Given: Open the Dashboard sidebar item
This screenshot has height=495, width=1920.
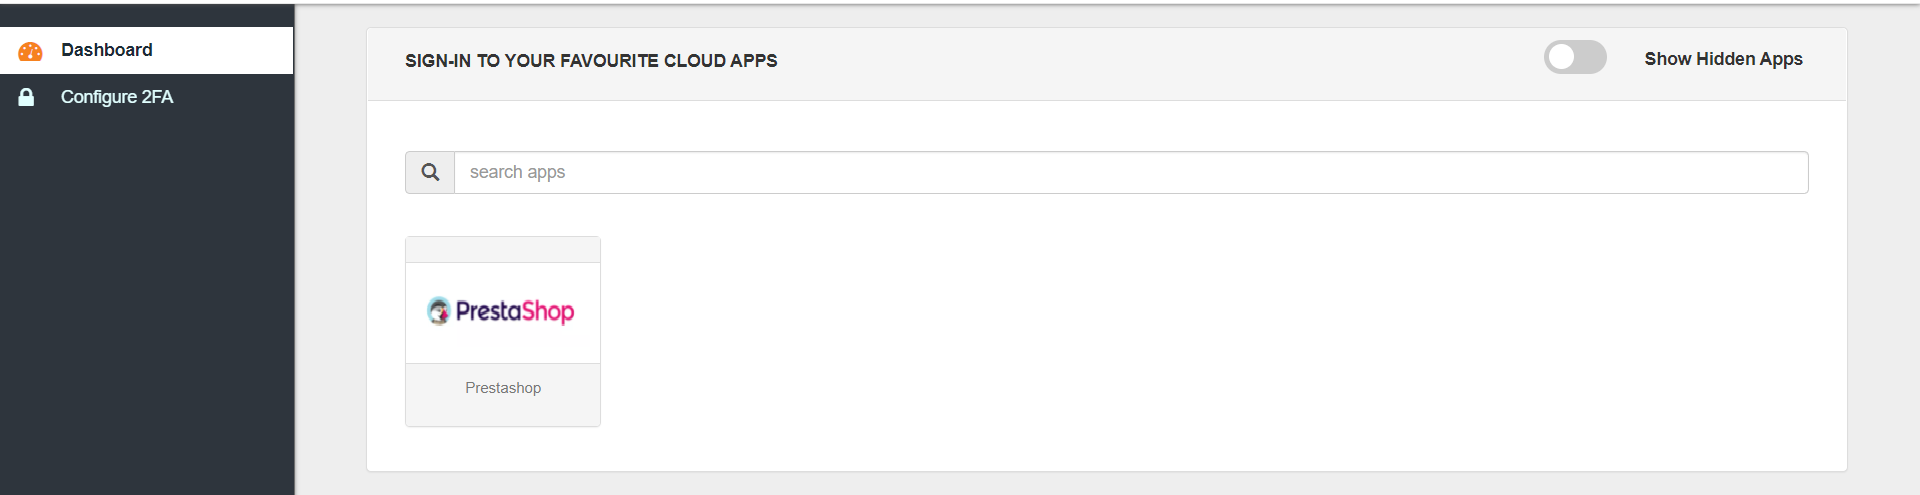Looking at the screenshot, I should pos(146,50).
